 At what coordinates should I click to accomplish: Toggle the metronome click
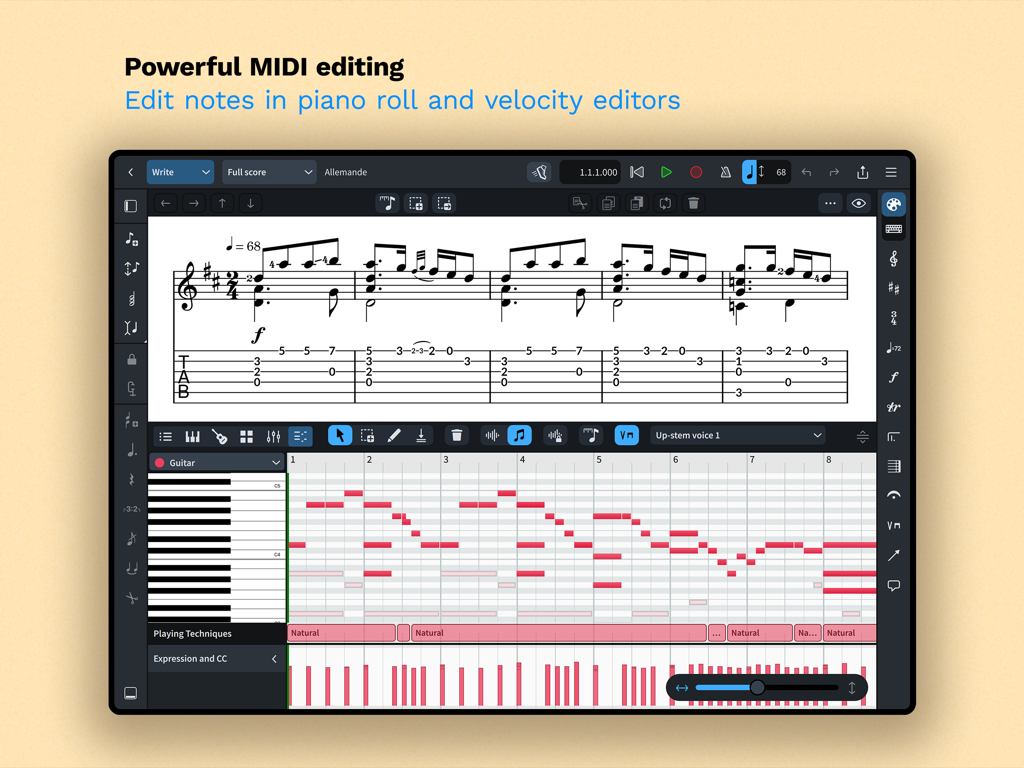[x=725, y=172]
